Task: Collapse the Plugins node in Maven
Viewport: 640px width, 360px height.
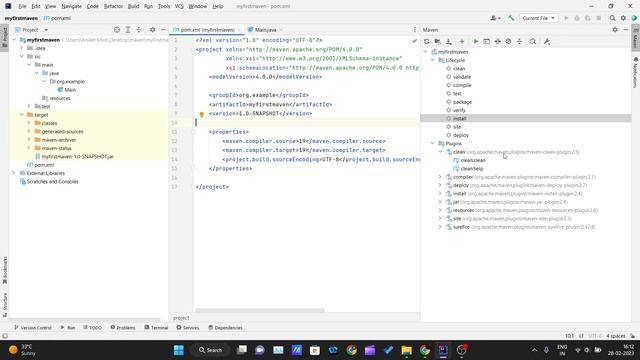Action: (x=433, y=143)
